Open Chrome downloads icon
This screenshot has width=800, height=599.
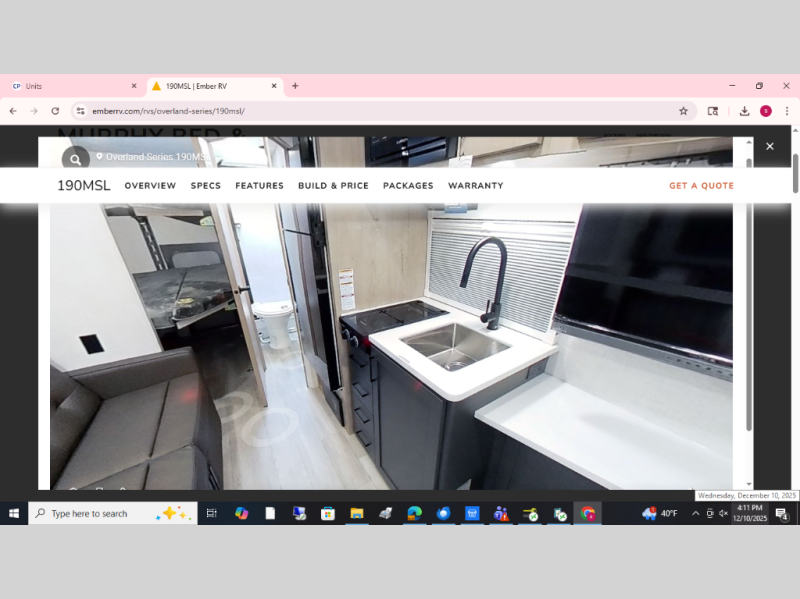[x=744, y=111]
